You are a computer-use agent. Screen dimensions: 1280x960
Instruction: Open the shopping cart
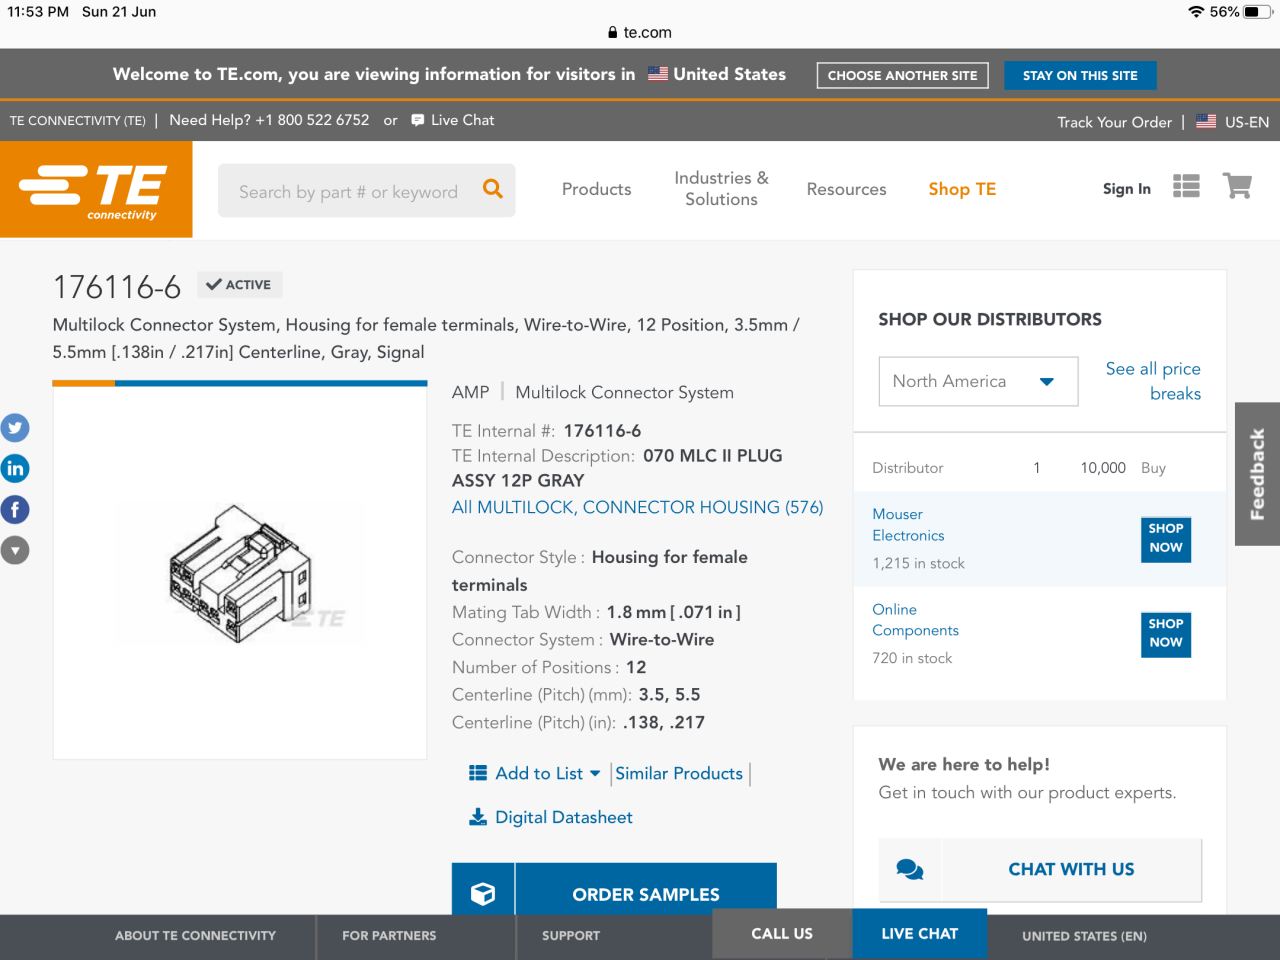click(1238, 186)
